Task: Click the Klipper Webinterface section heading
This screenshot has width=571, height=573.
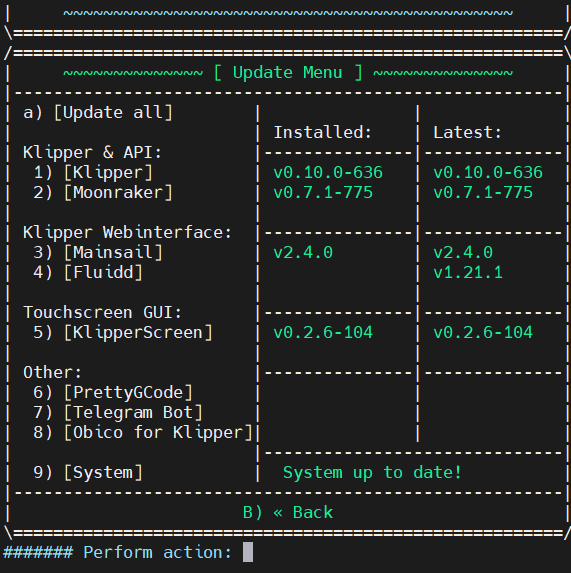Action: click(x=127, y=232)
